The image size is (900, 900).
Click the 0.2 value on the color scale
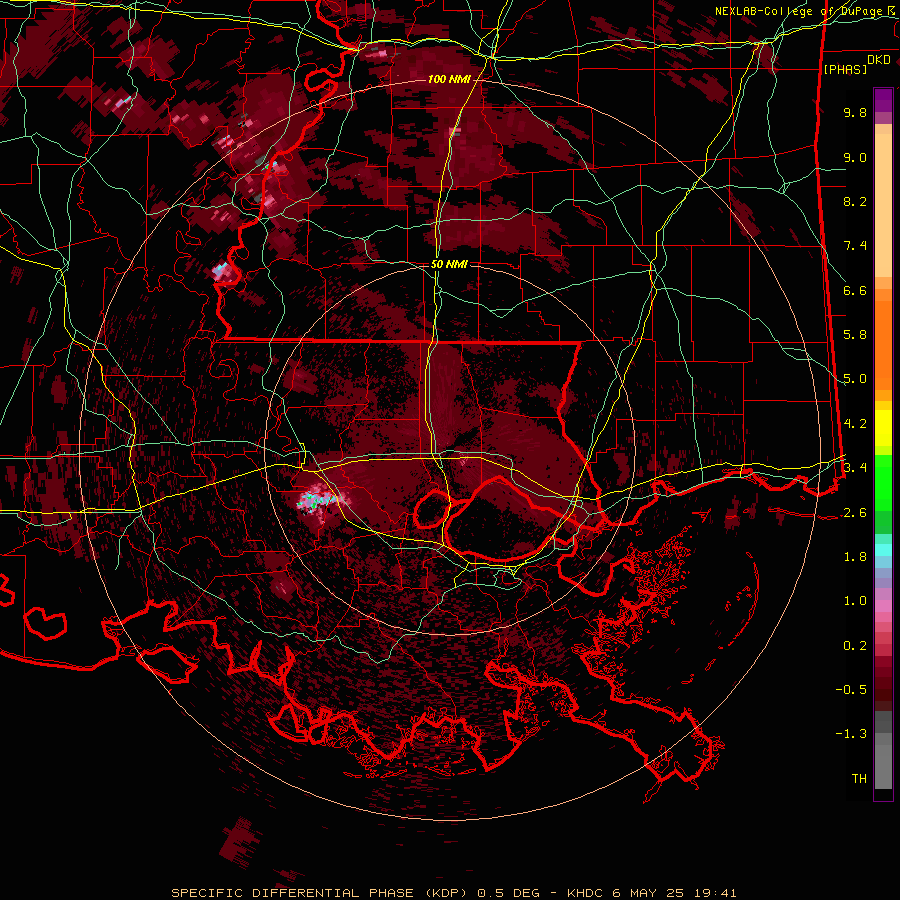point(855,646)
